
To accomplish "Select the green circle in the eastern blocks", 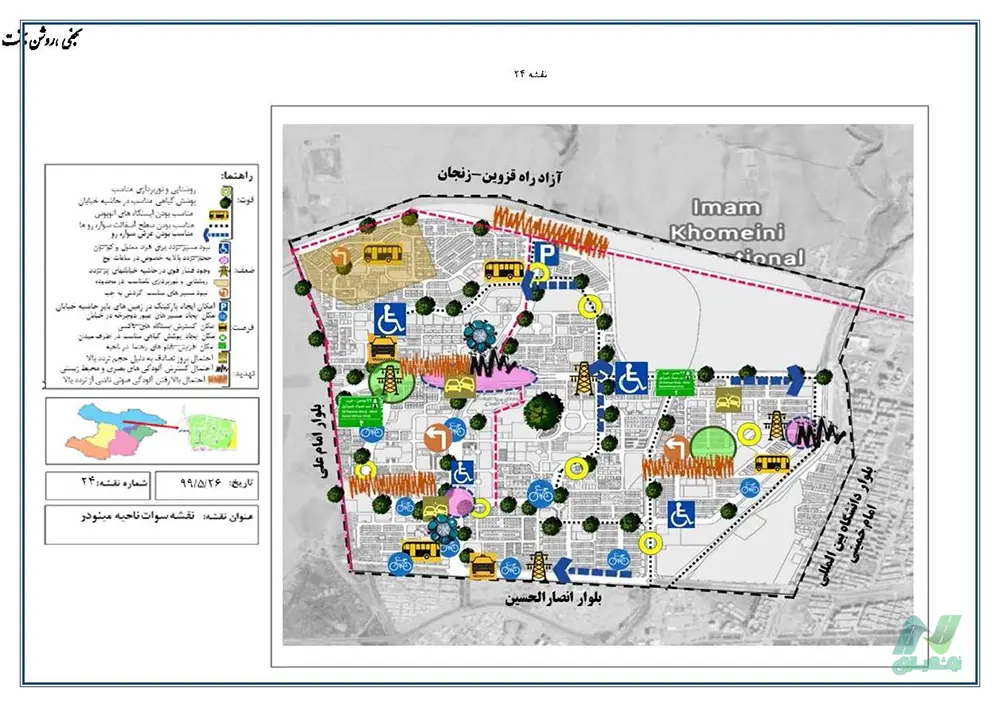I will (x=713, y=448).
